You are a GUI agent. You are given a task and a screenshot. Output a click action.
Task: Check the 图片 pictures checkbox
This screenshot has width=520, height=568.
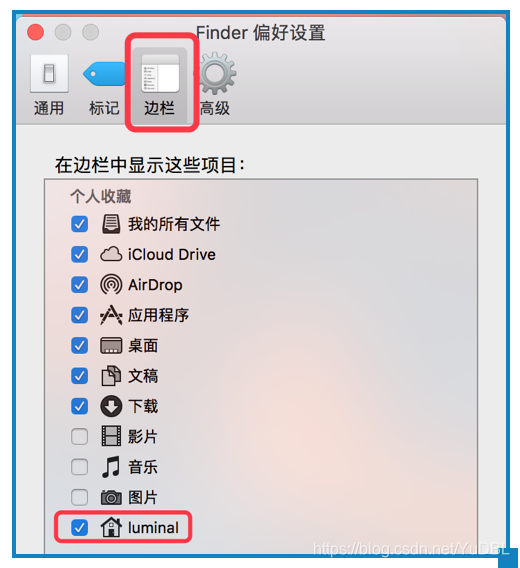pyautogui.click(x=79, y=497)
